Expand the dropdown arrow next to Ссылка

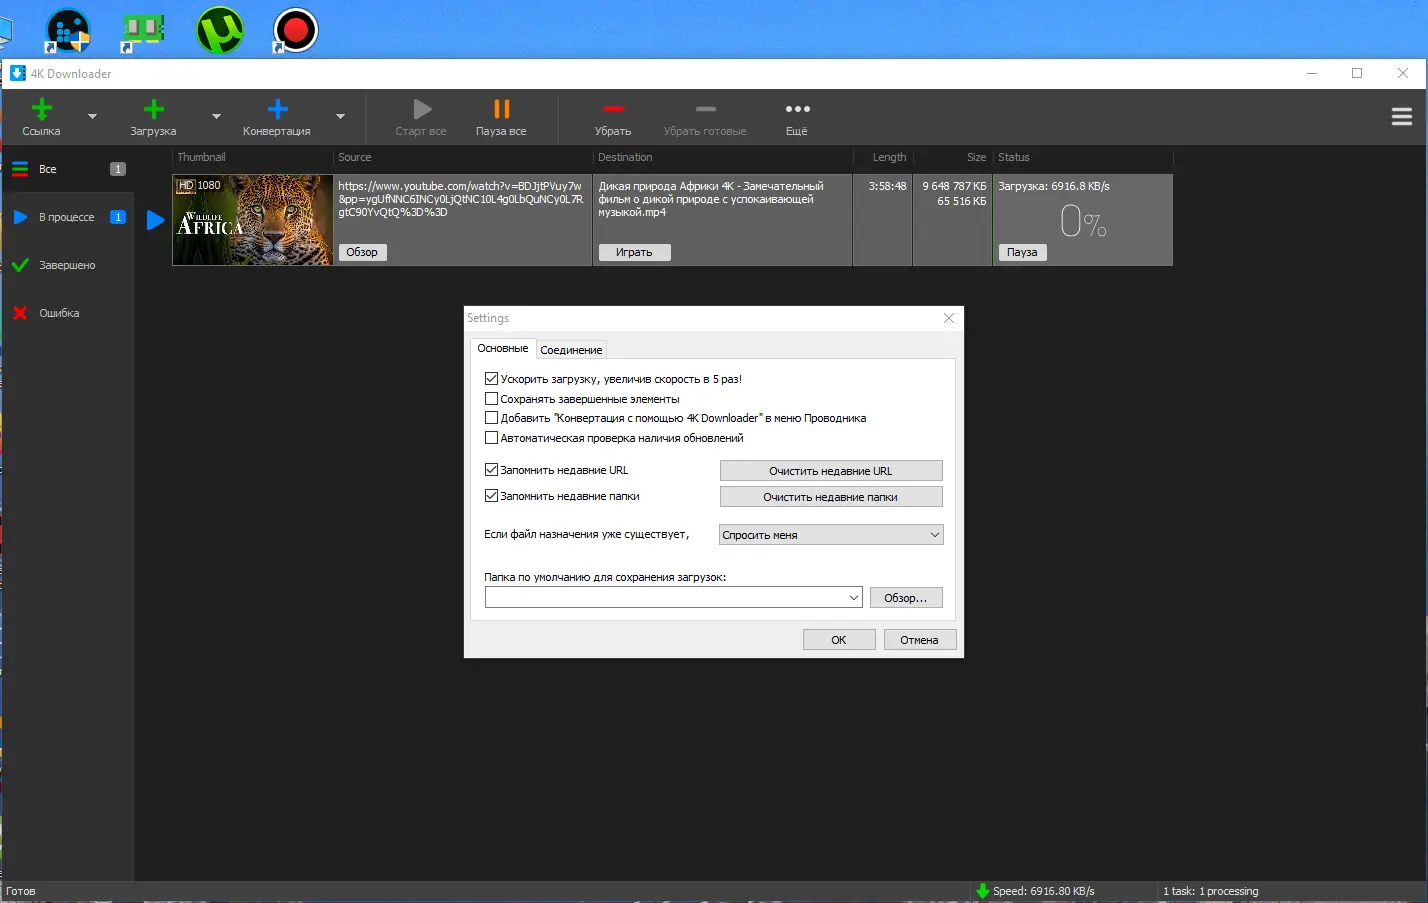pyautogui.click(x=93, y=117)
